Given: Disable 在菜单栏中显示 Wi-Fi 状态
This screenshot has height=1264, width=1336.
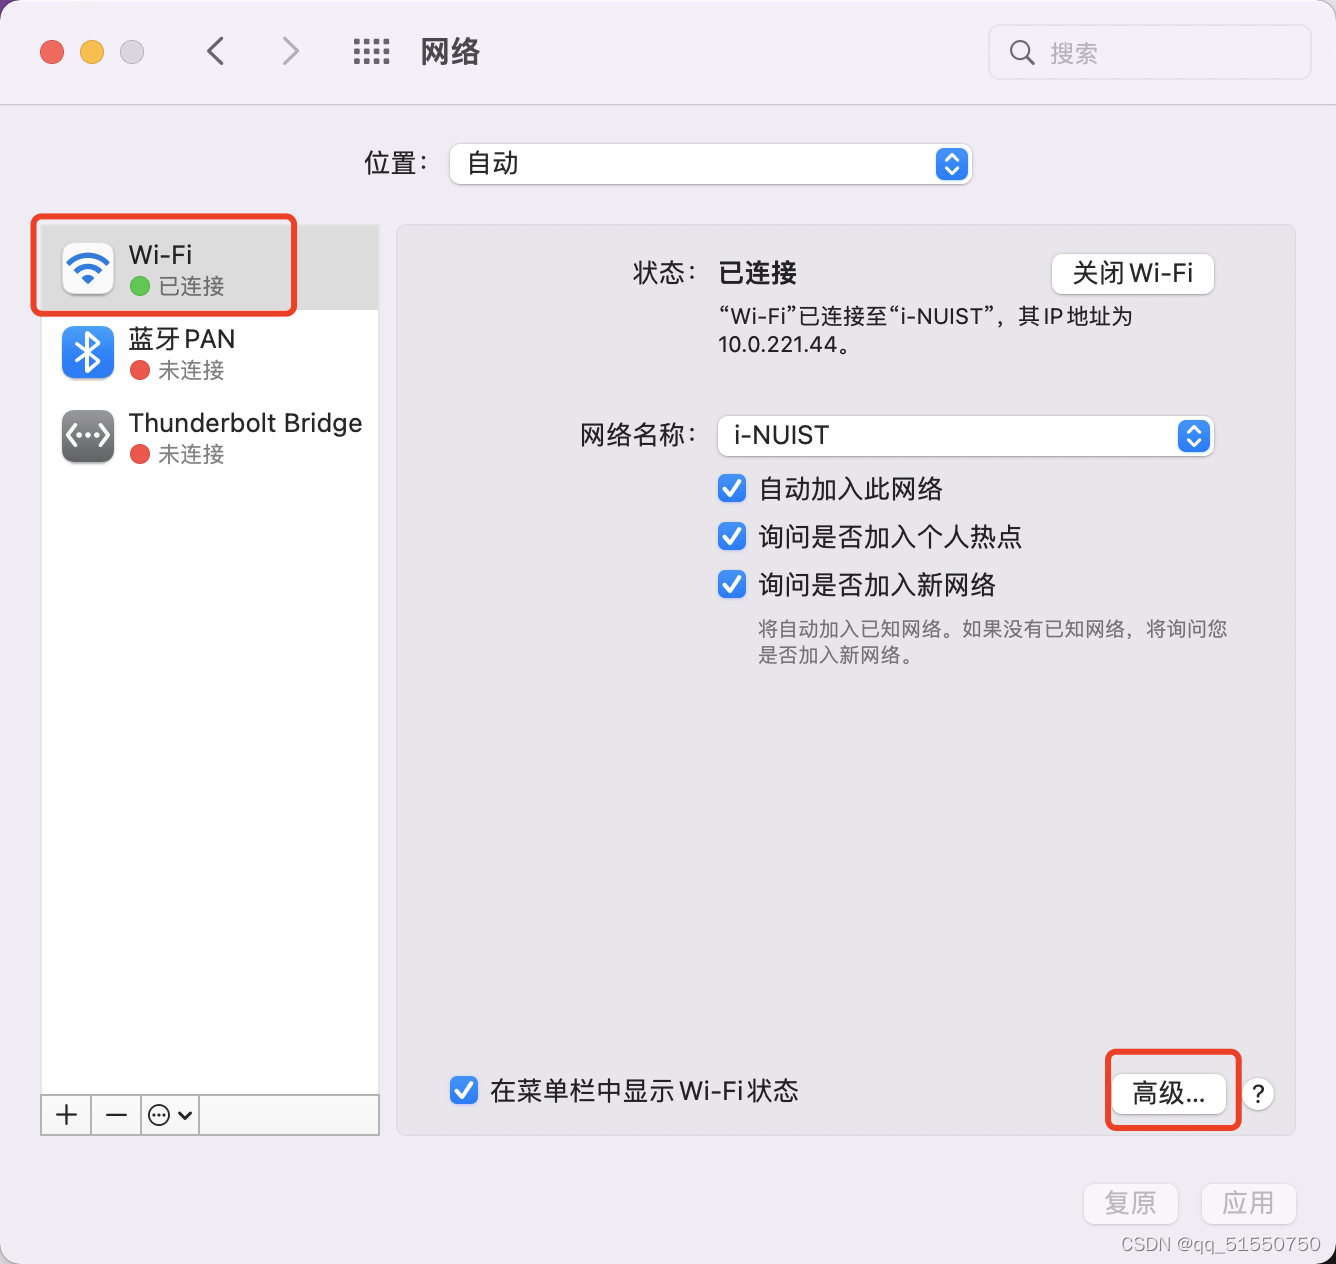Looking at the screenshot, I should click(463, 1091).
